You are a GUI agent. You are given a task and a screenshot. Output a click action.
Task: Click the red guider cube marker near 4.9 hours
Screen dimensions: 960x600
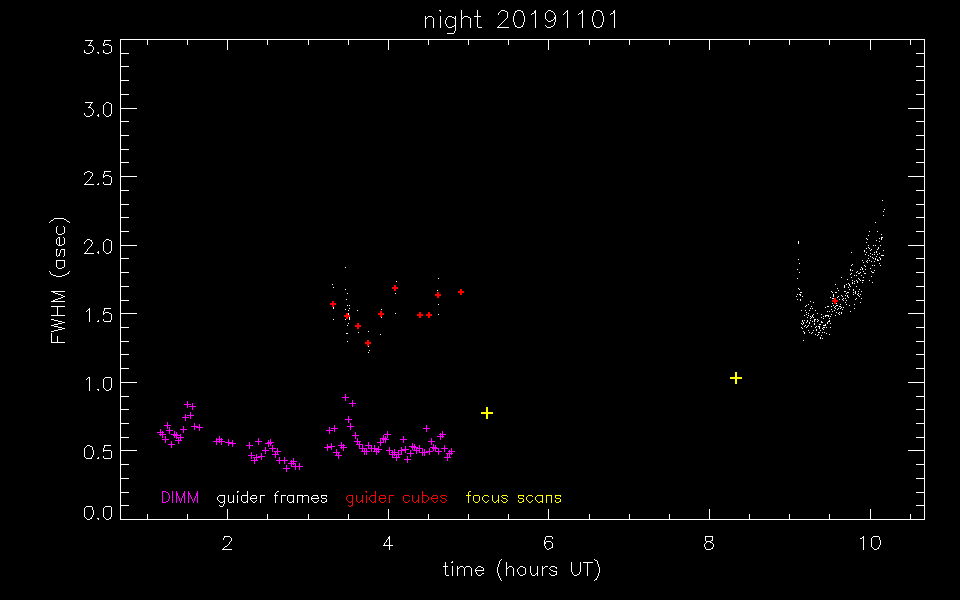point(461,292)
